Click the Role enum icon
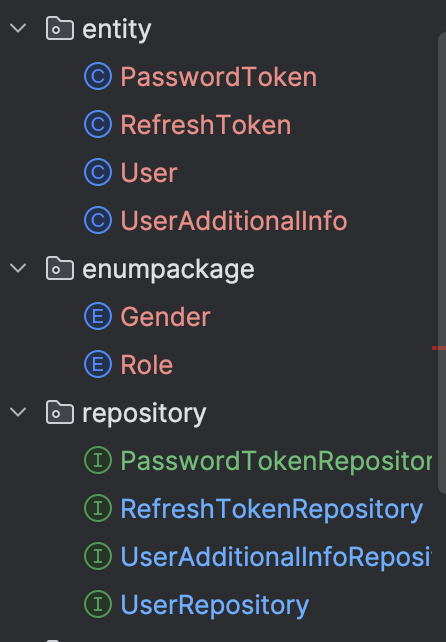 click(x=98, y=364)
